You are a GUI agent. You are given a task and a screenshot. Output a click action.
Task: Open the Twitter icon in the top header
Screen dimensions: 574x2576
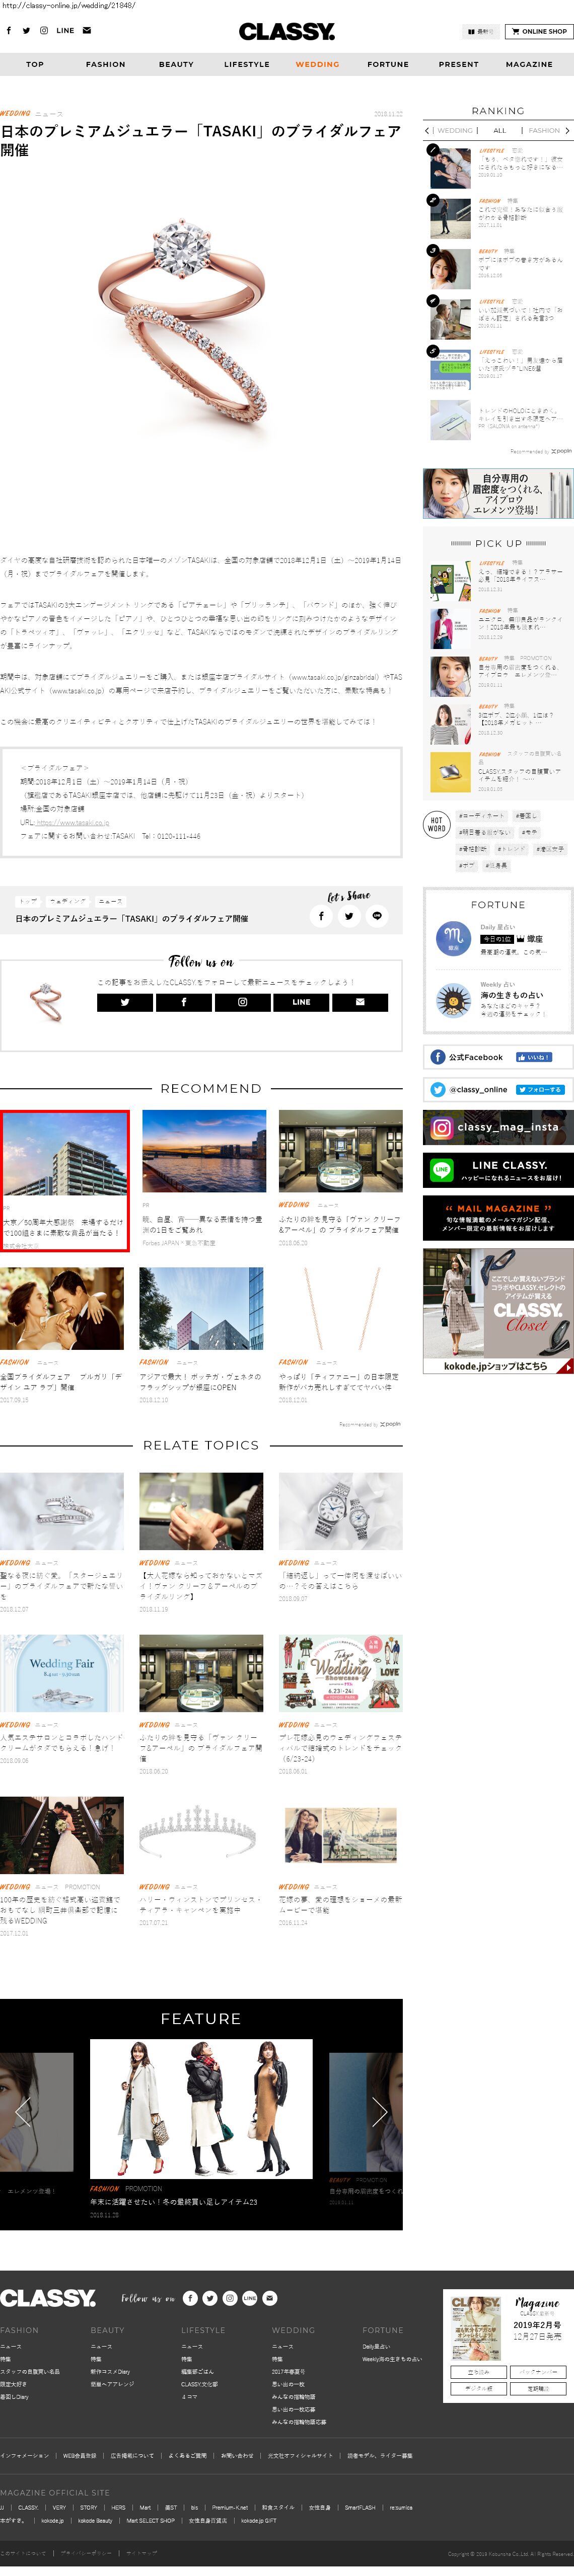[26, 31]
